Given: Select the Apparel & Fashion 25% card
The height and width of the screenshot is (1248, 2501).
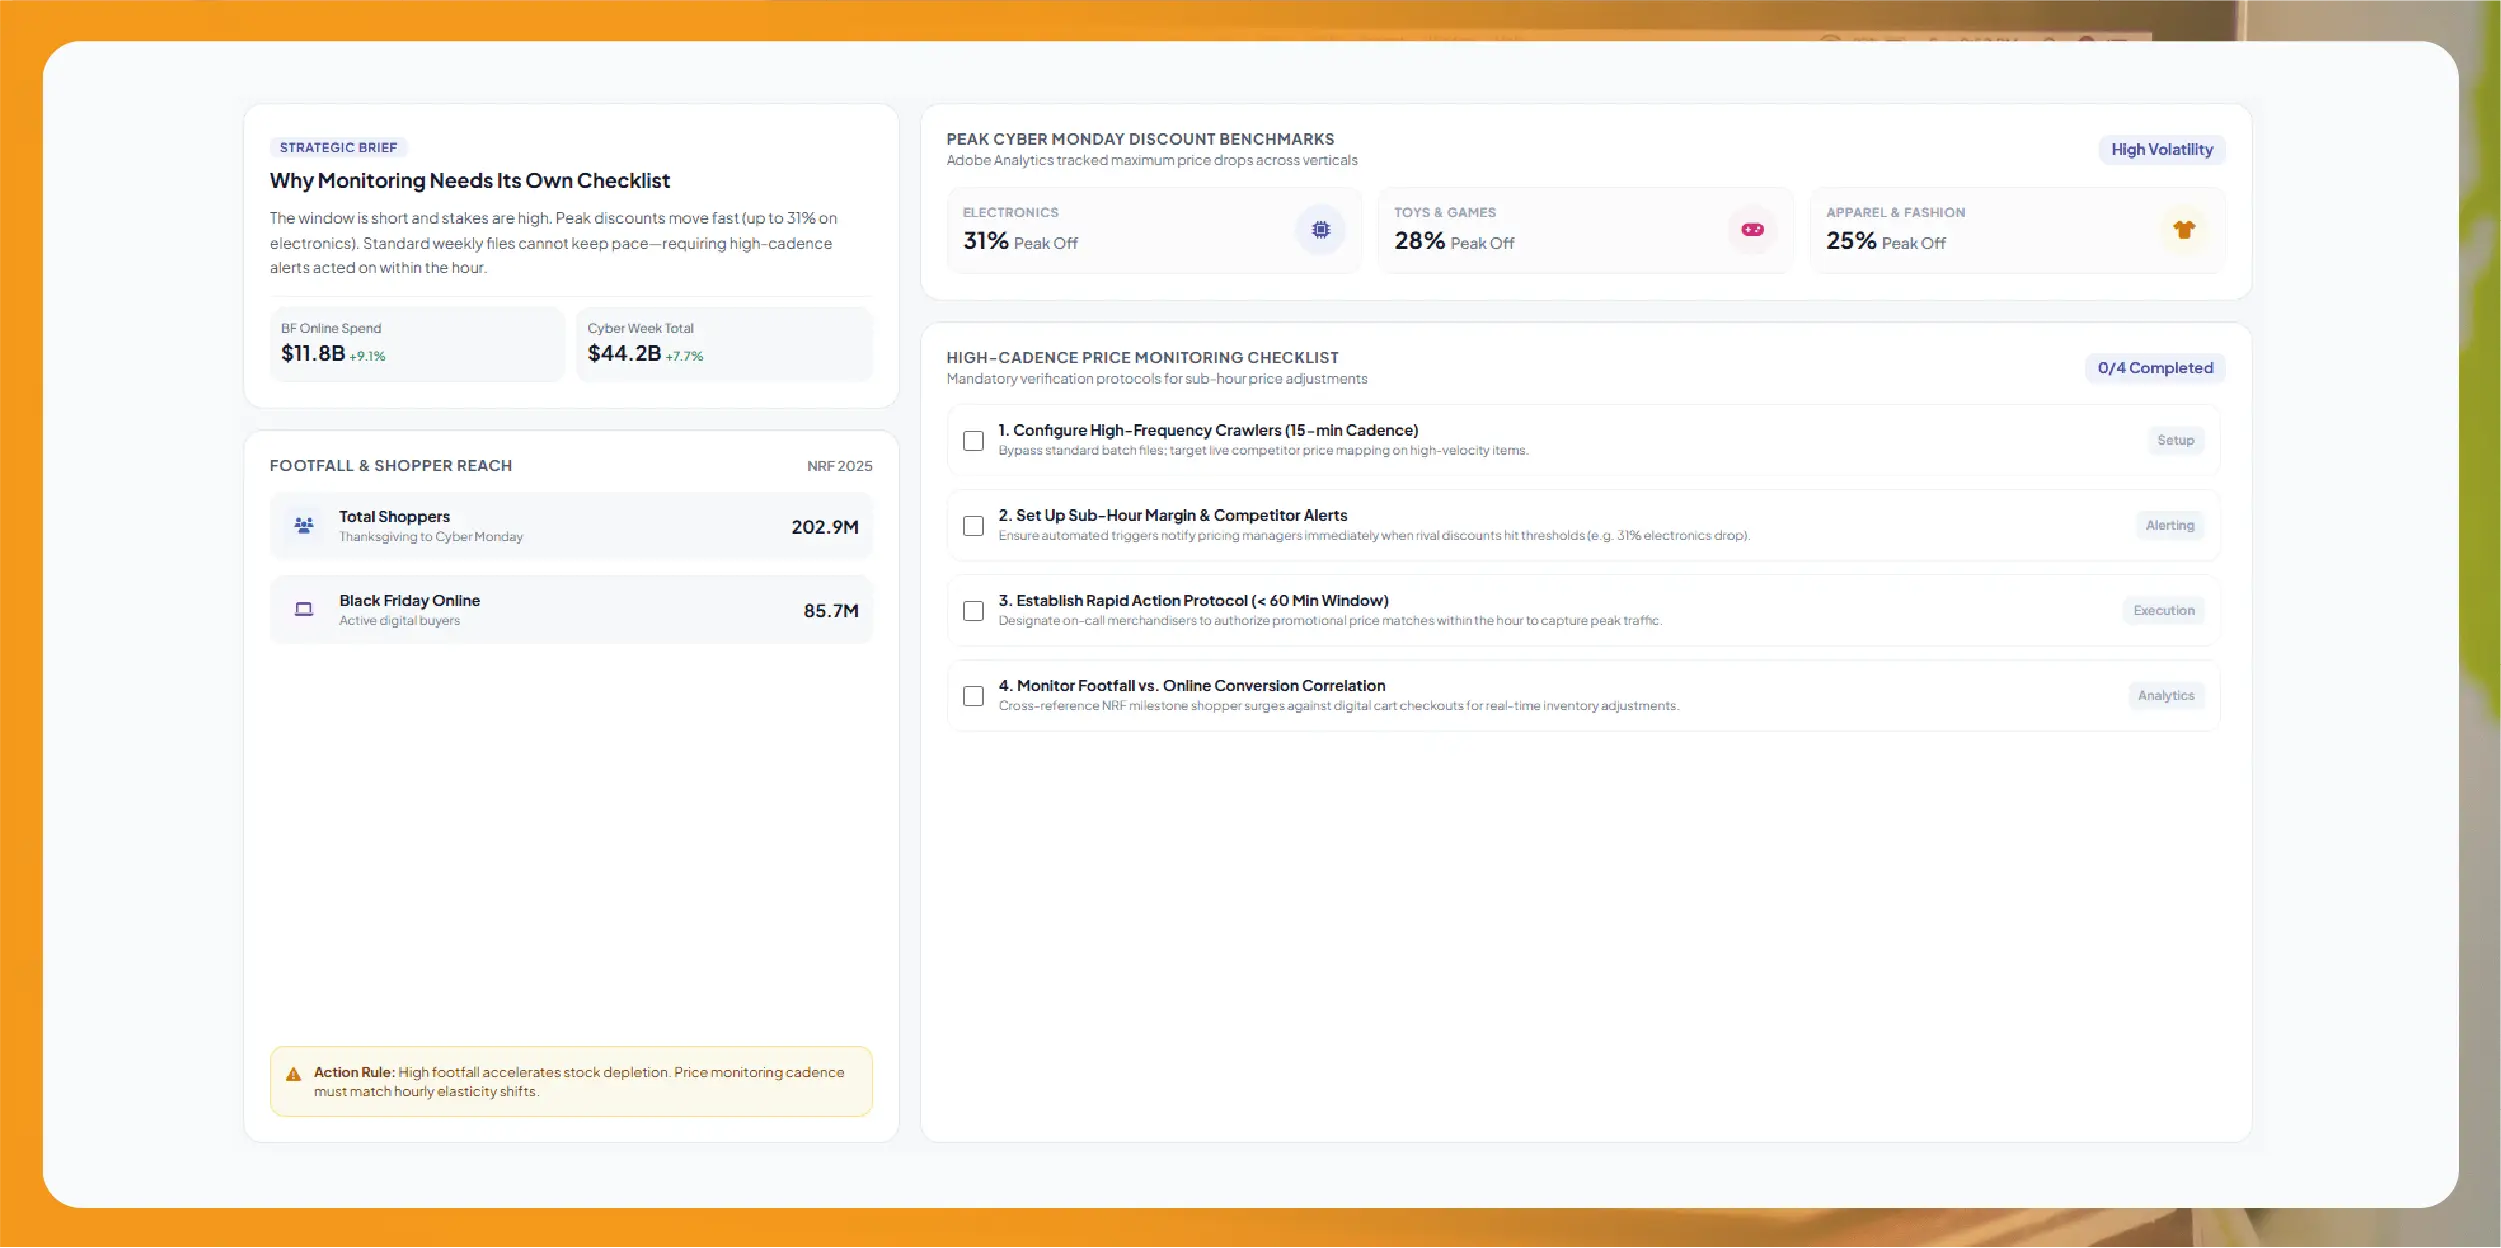Looking at the screenshot, I should pos(2017,230).
